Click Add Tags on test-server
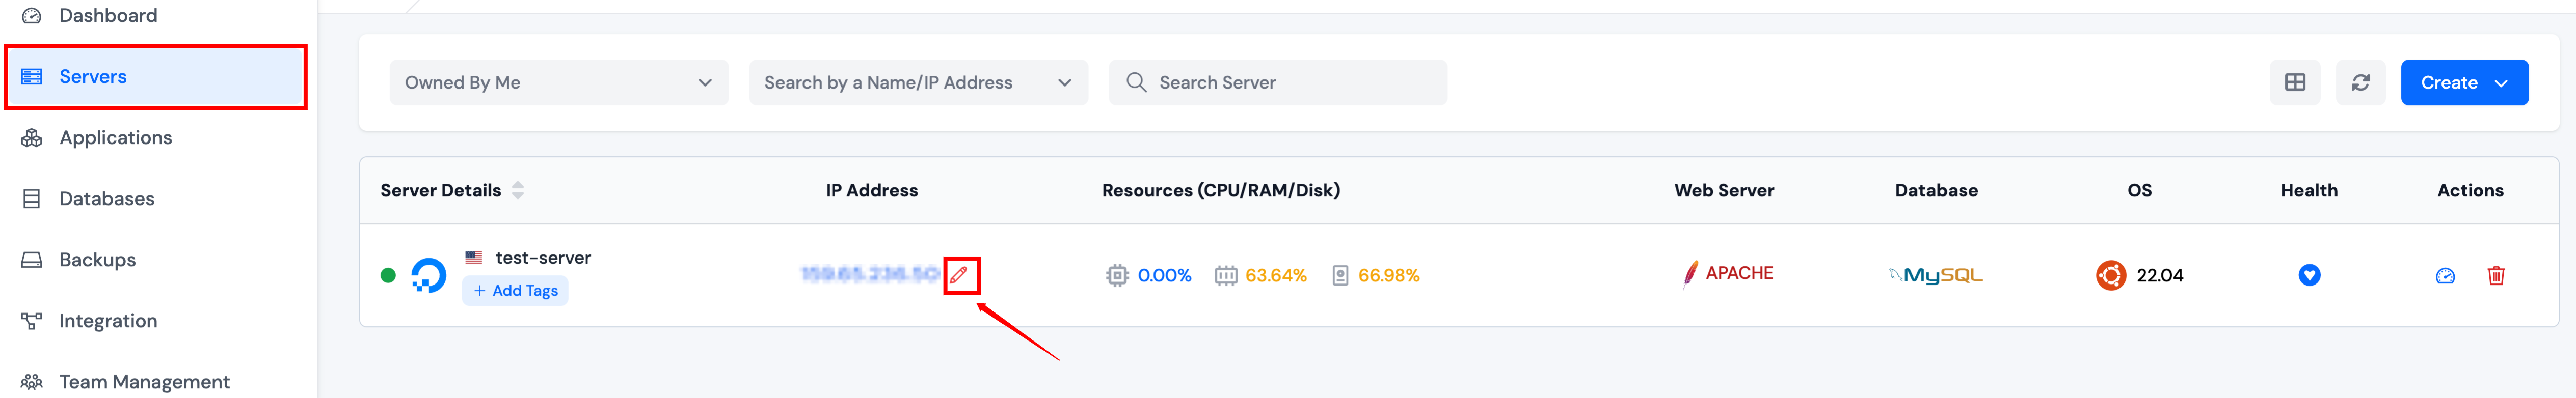Screen dimensions: 2576x398 pyautogui.click(x=515, y=291)
